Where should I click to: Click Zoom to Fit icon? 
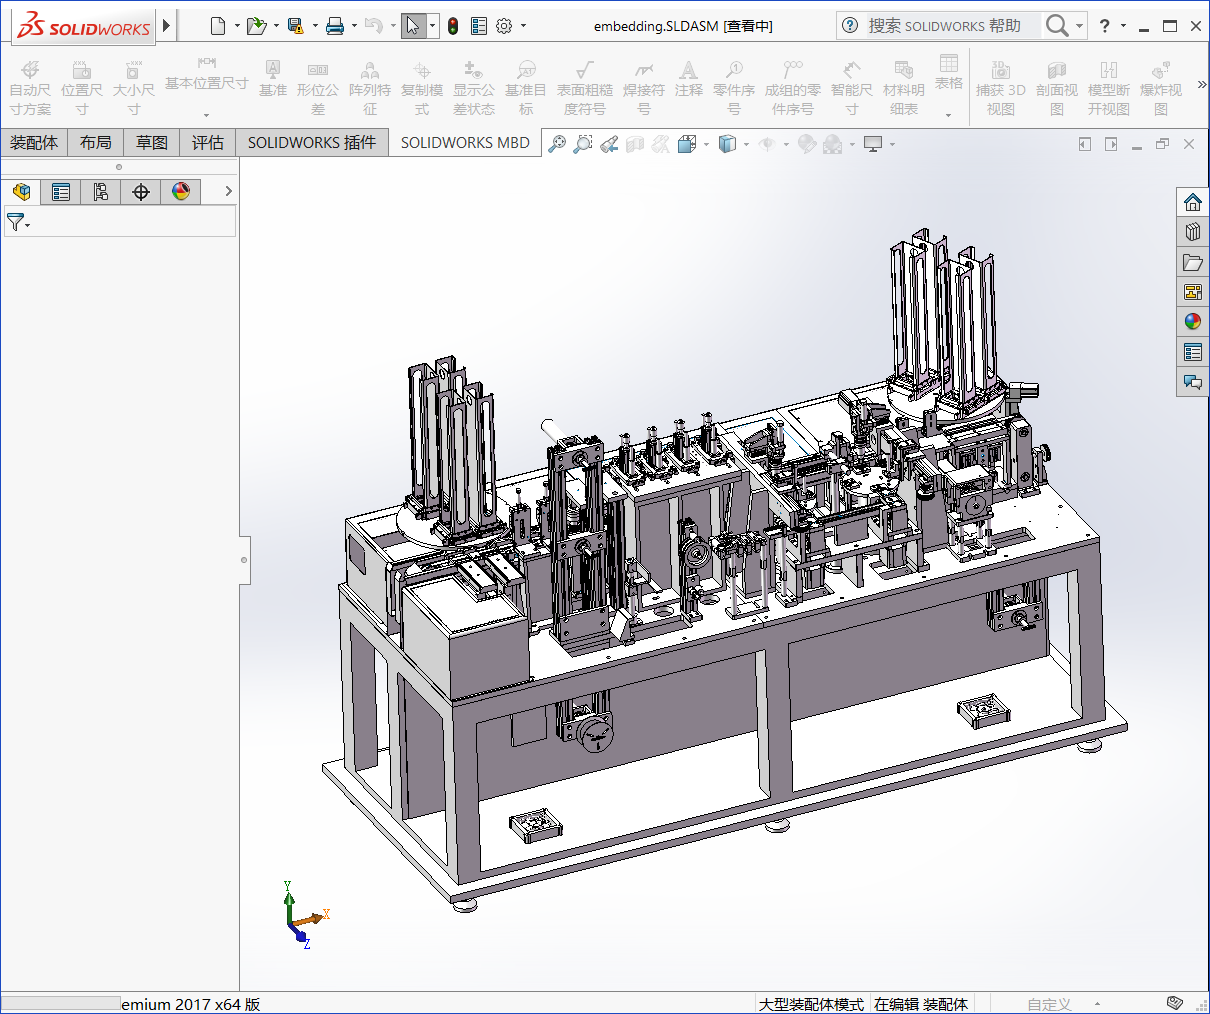(x=557, y=144)
